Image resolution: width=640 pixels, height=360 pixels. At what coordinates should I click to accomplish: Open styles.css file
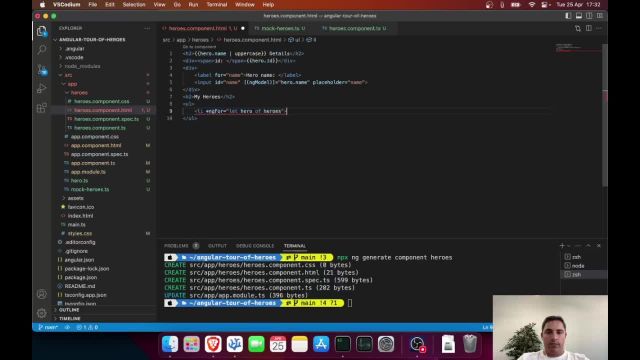click(80, 233)
